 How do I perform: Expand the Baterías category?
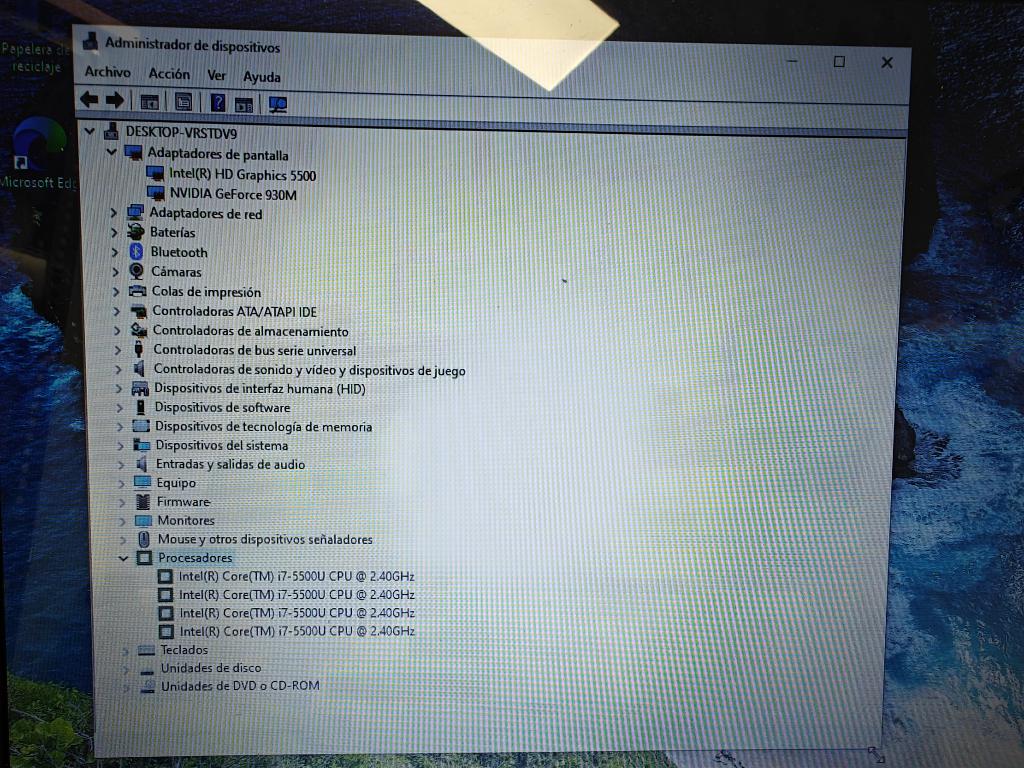point(115,232)
